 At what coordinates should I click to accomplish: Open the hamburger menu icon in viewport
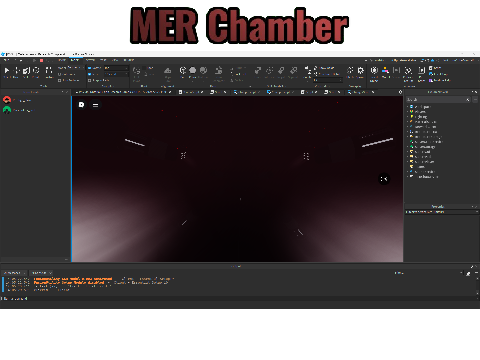click(x=95, y=105)
